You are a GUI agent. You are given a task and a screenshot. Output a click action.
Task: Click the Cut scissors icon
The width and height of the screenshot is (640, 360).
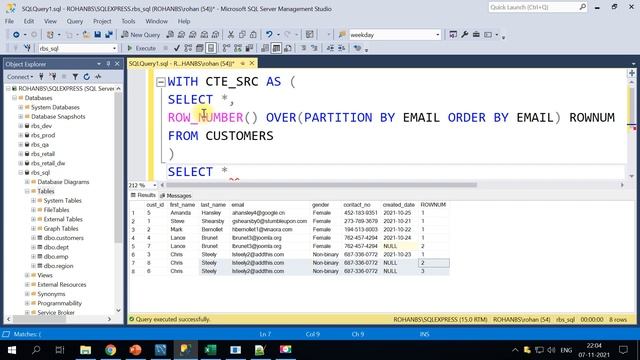[231, 35]
